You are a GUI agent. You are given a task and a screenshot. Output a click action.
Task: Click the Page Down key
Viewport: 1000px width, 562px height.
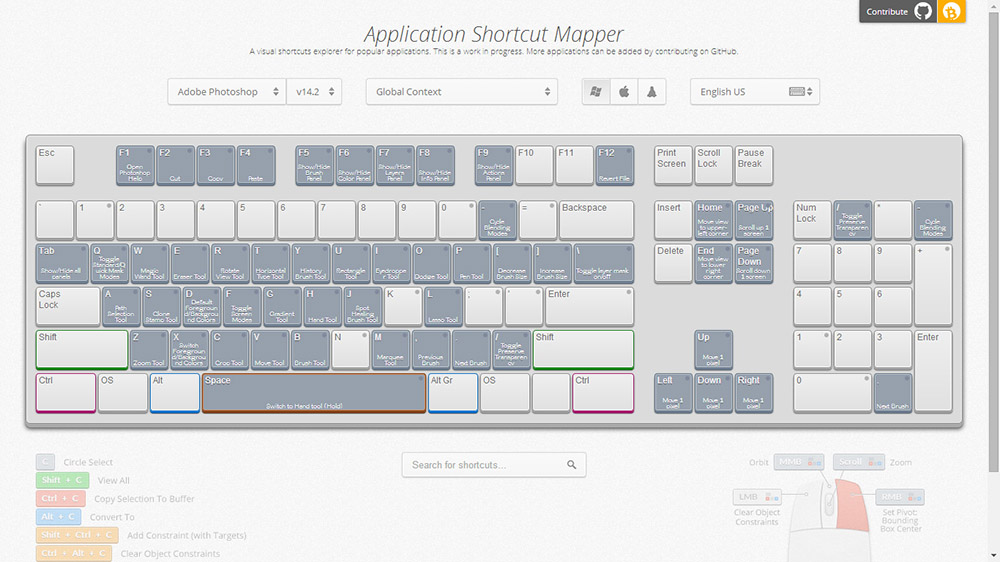click(753, 263)
